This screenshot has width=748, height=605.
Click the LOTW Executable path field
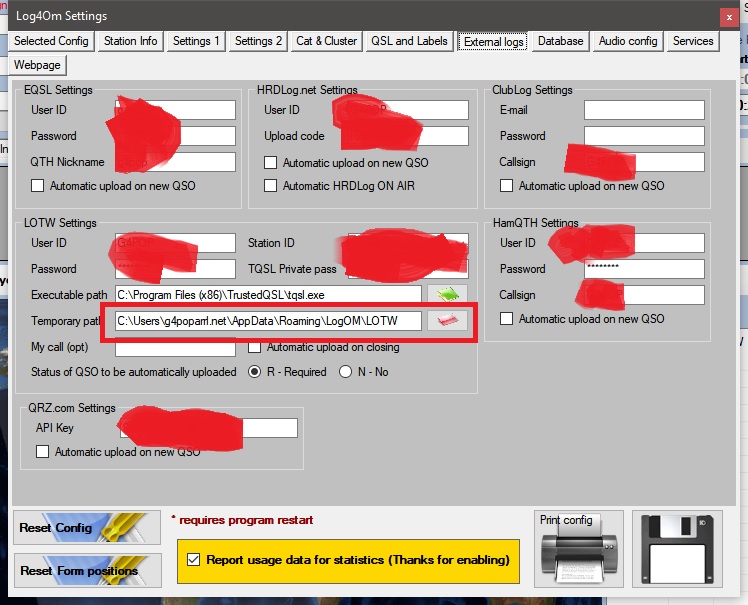pos(269,295)
